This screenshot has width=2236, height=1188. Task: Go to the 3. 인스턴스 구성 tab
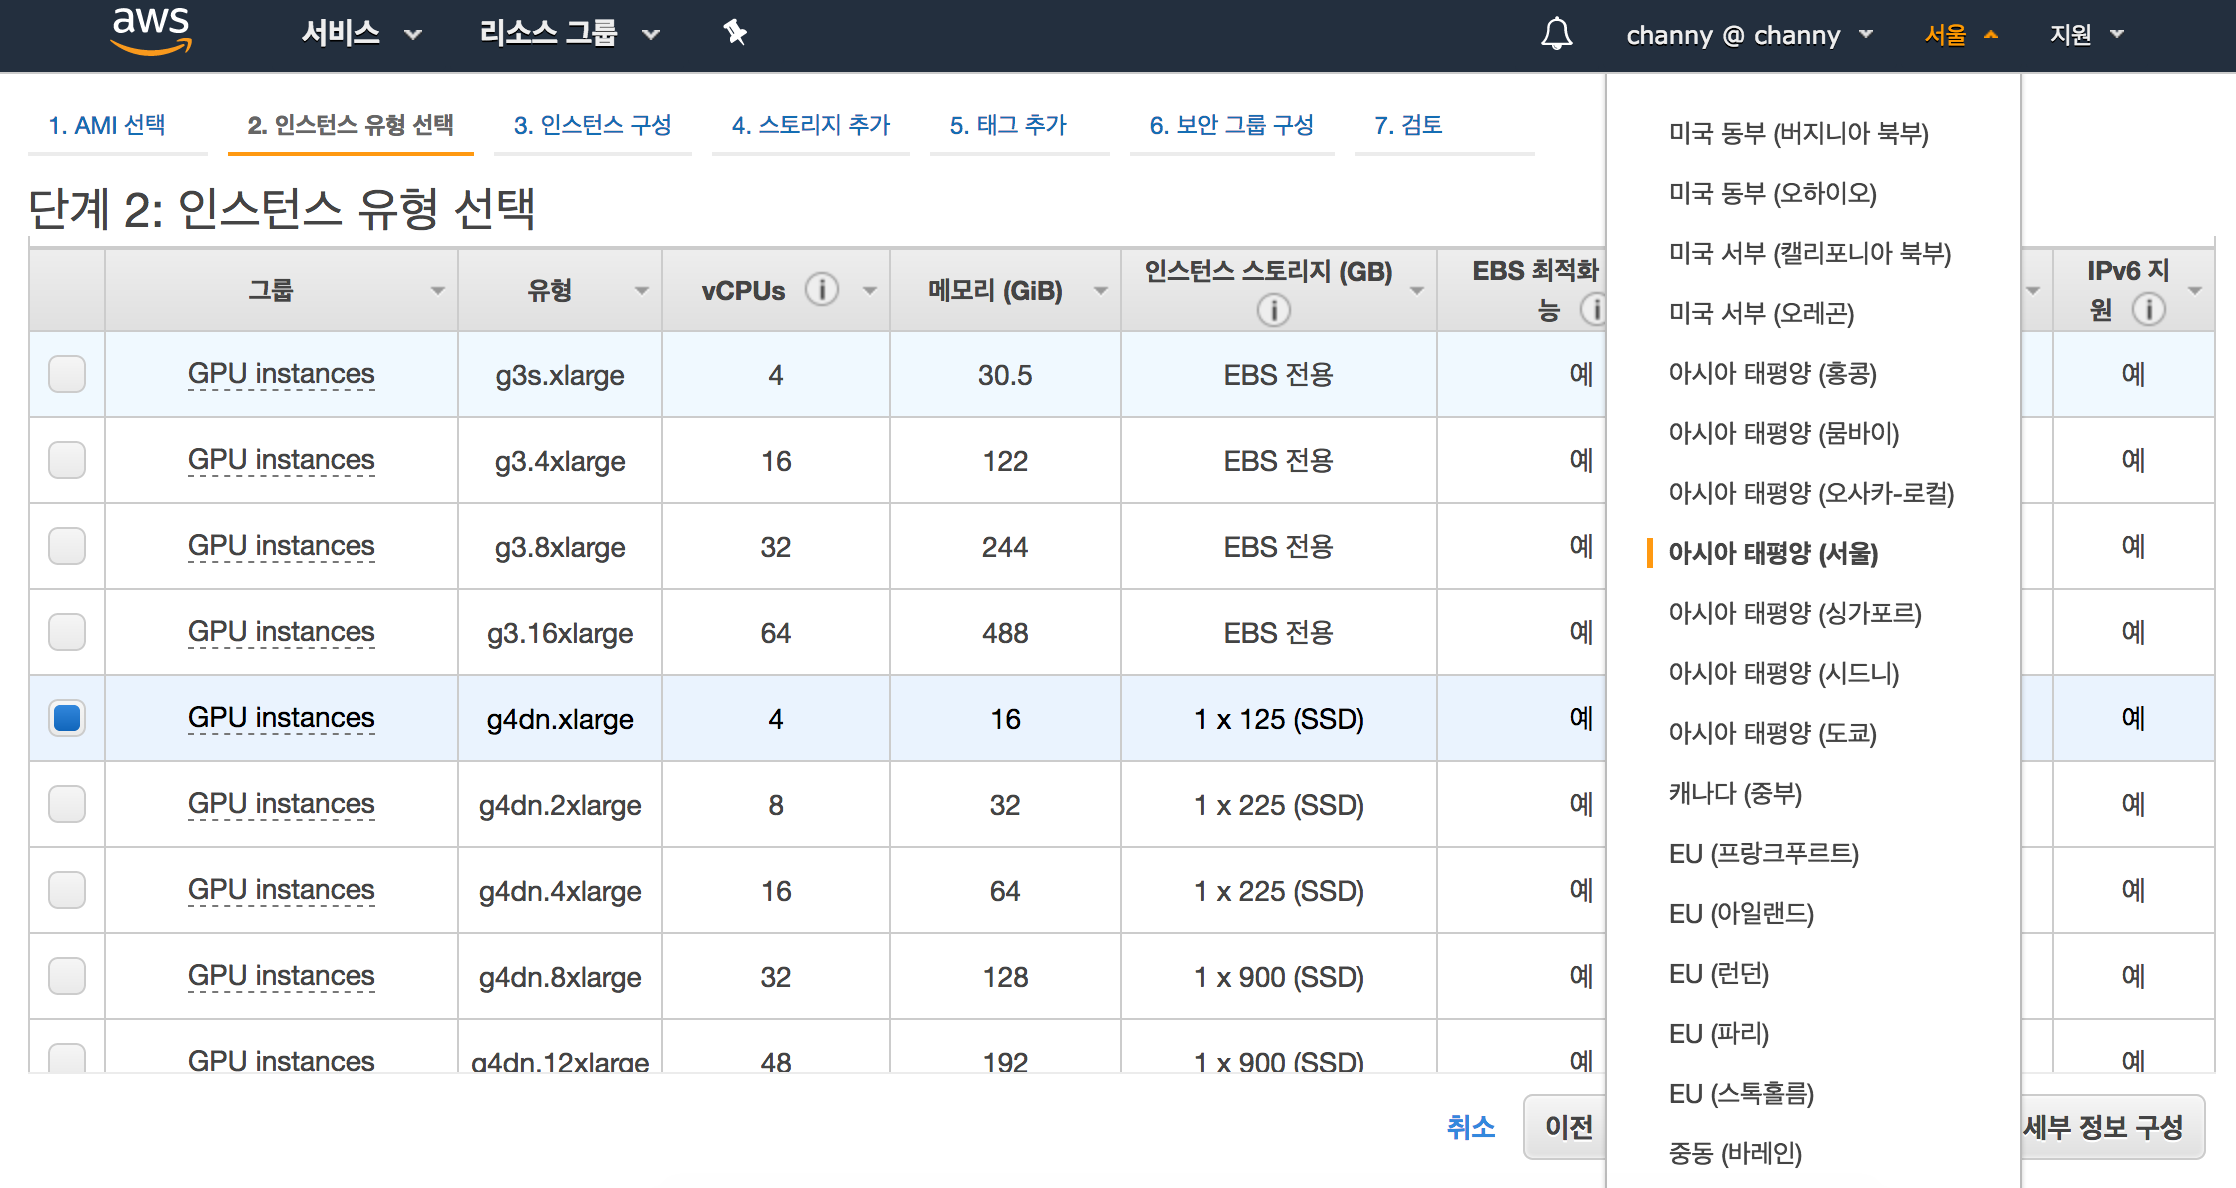[592, 125]
